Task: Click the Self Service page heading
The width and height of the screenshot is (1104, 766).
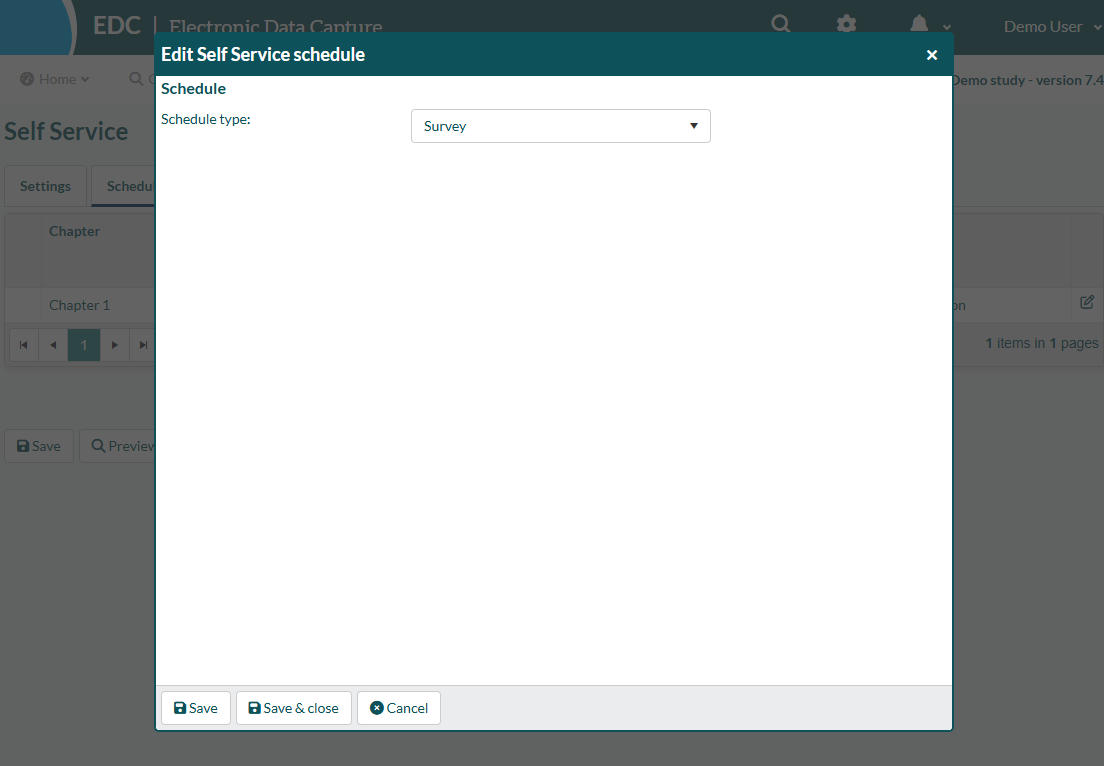Action: pyautogui.click(x=66, y=131)
